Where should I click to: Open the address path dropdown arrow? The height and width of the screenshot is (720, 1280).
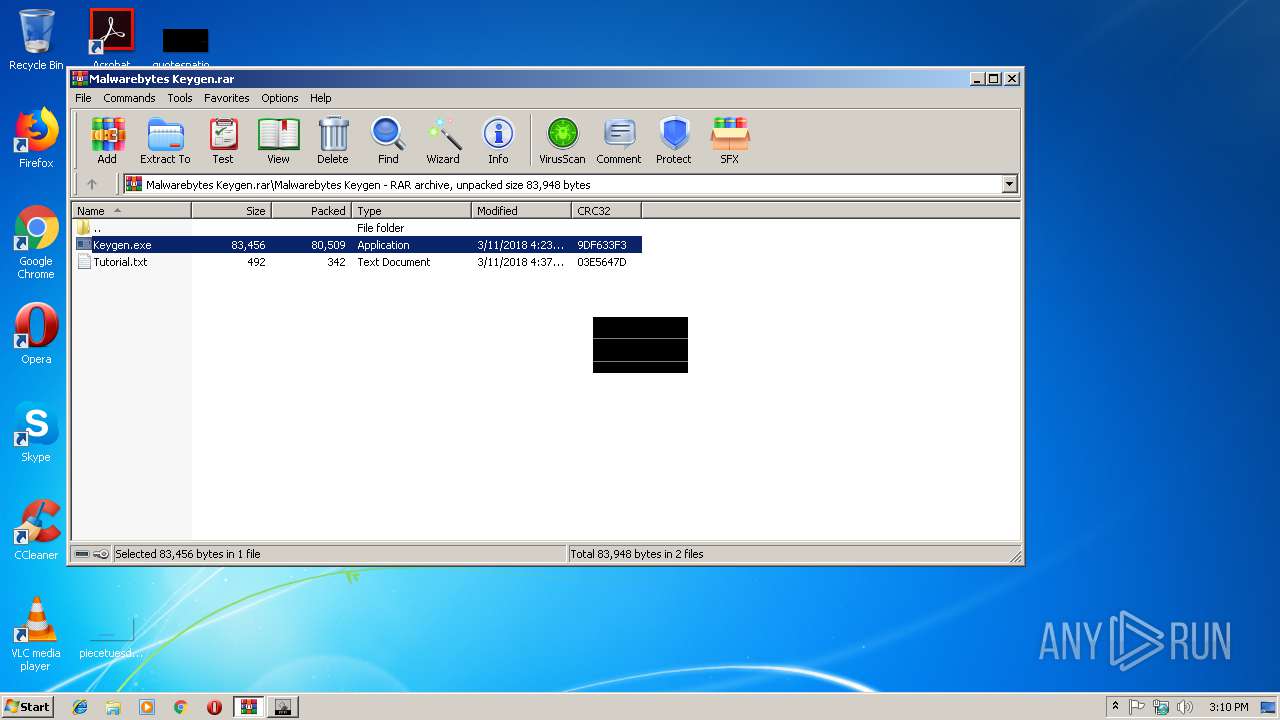[x=1009, y=184]
